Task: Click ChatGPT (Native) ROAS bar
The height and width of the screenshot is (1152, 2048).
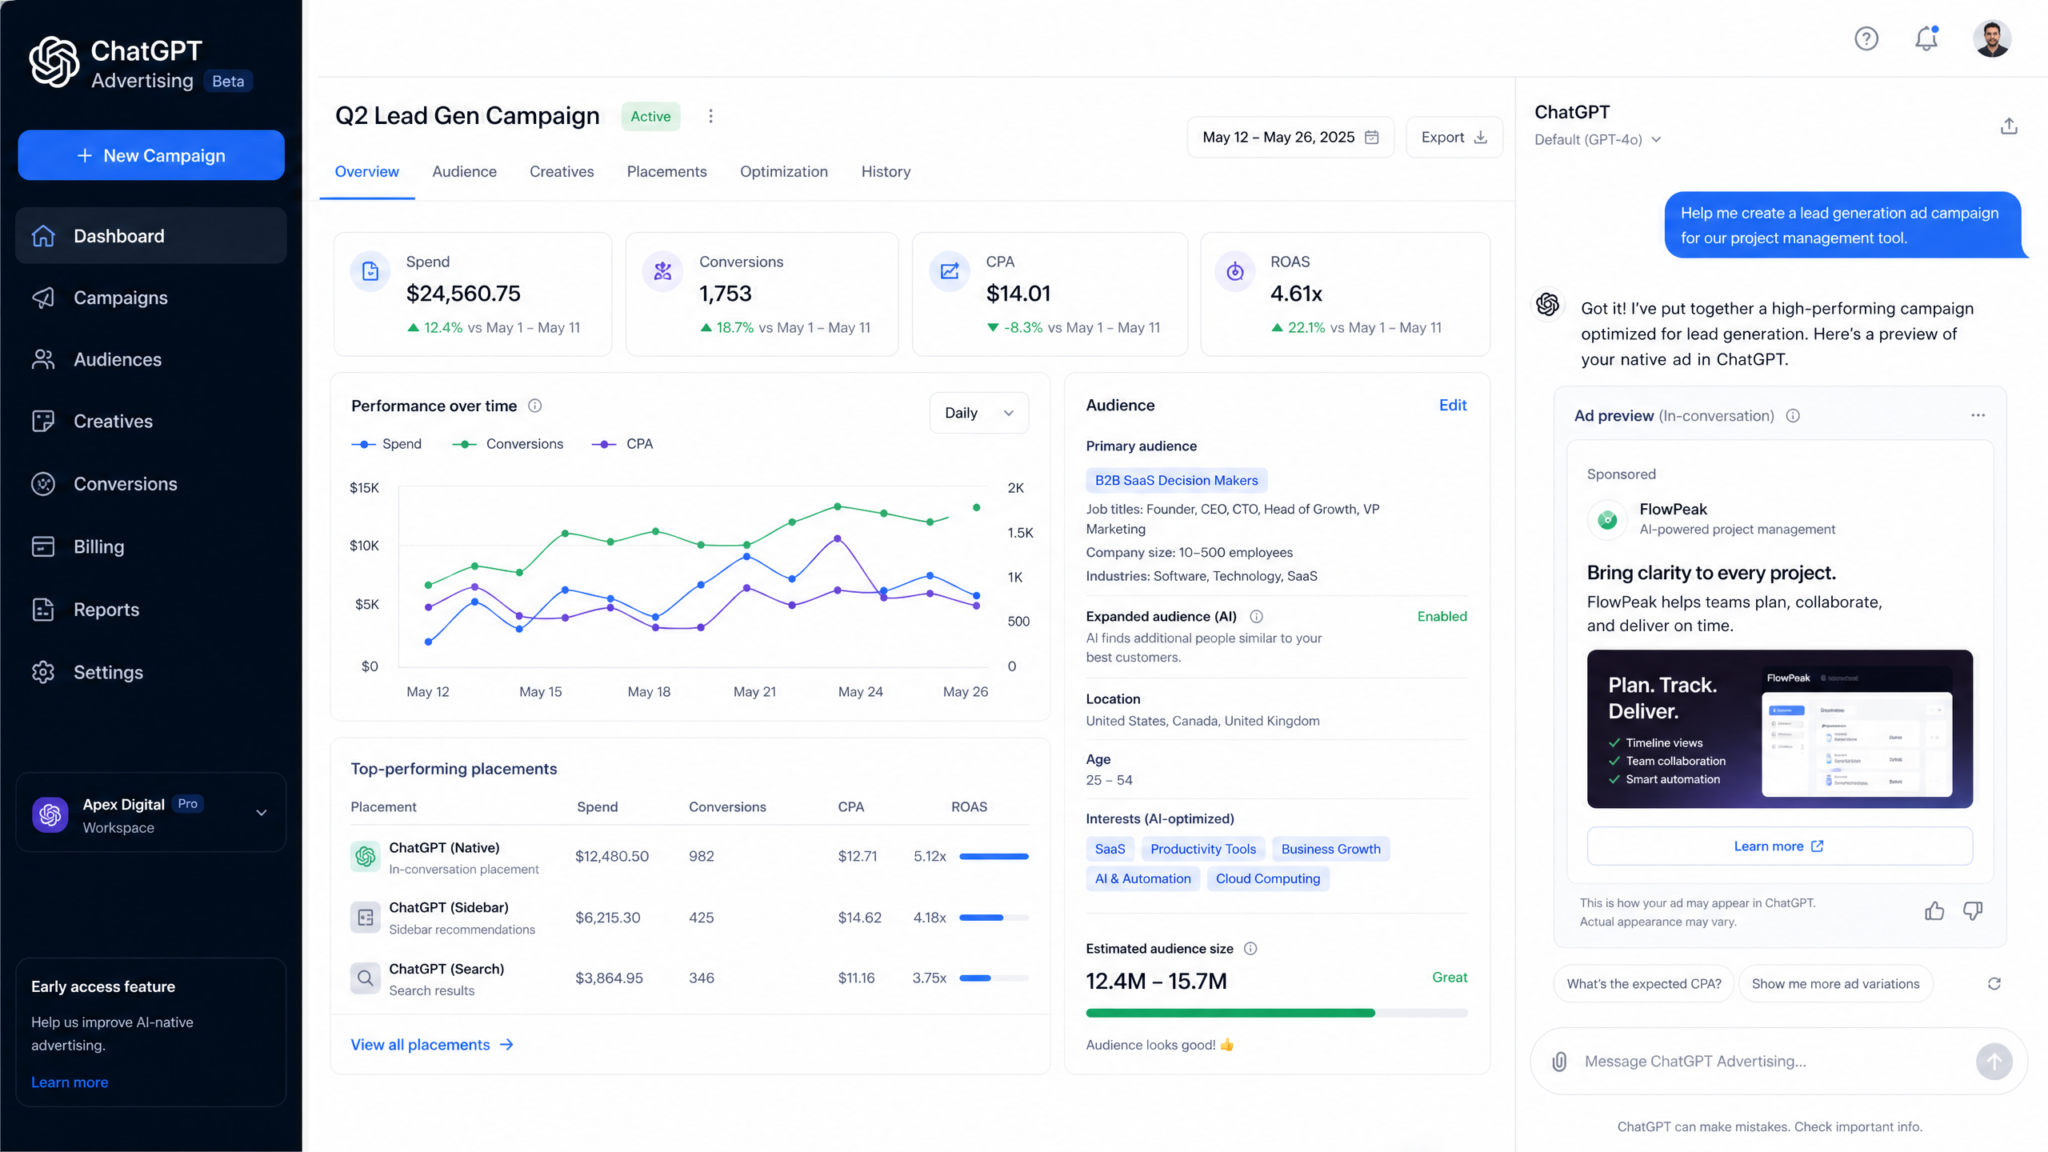Action: pos(993,857)
